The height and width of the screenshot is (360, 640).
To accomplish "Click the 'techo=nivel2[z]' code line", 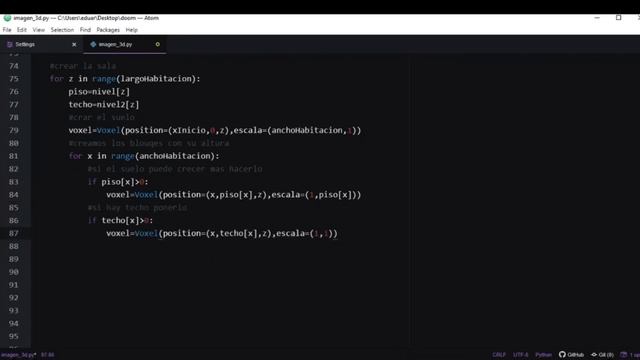I will tap(104, 104).
